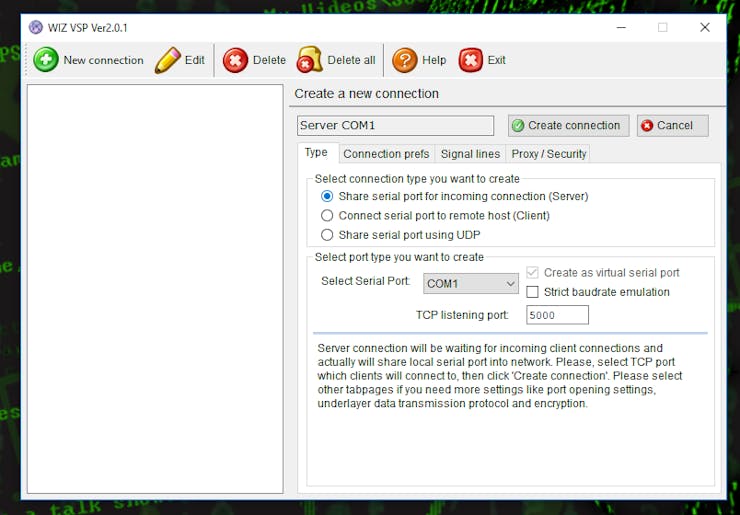Click the red Exit icon
The width and height of the screenshot is (740, 515).
[471, 60]
